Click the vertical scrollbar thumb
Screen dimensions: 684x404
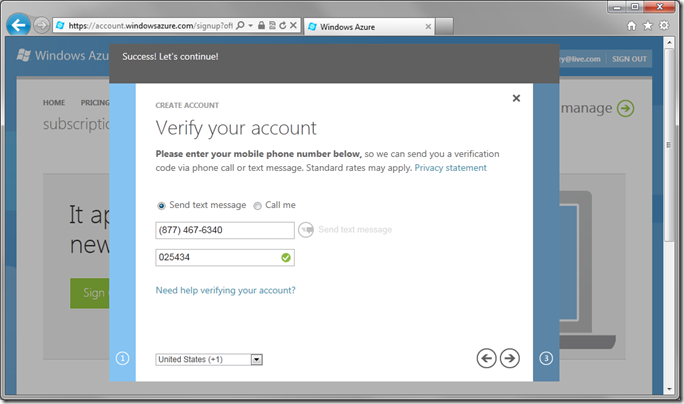tap(669, 144)
